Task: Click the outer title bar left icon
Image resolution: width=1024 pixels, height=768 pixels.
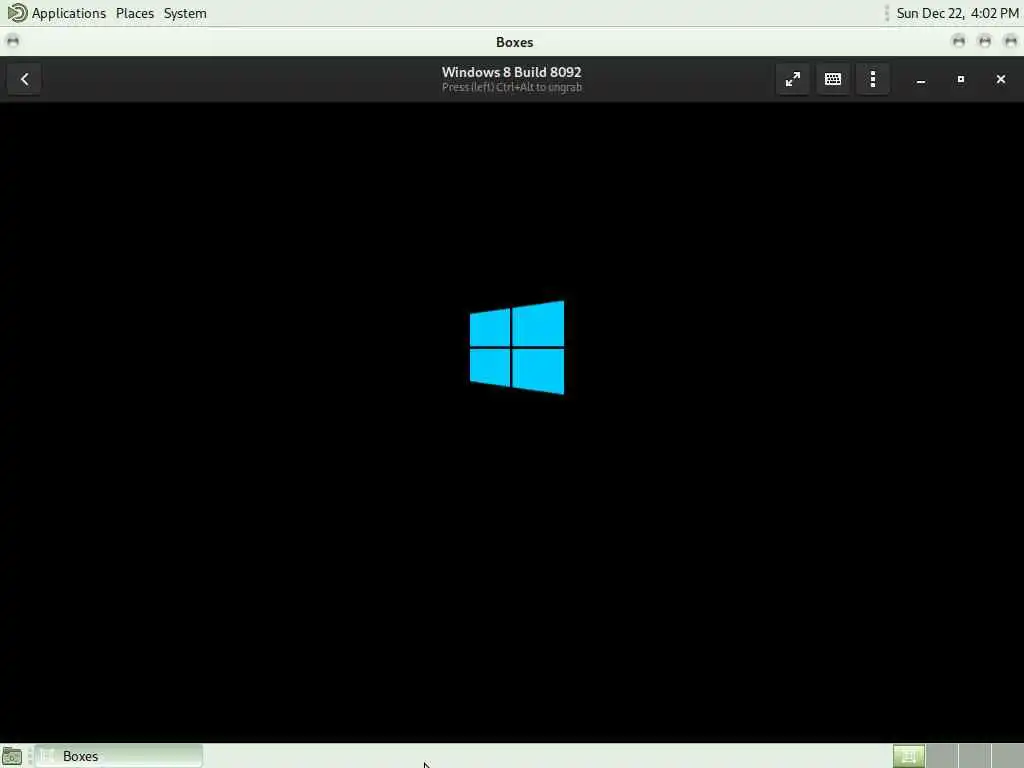Action: click(x=12, y=41)
